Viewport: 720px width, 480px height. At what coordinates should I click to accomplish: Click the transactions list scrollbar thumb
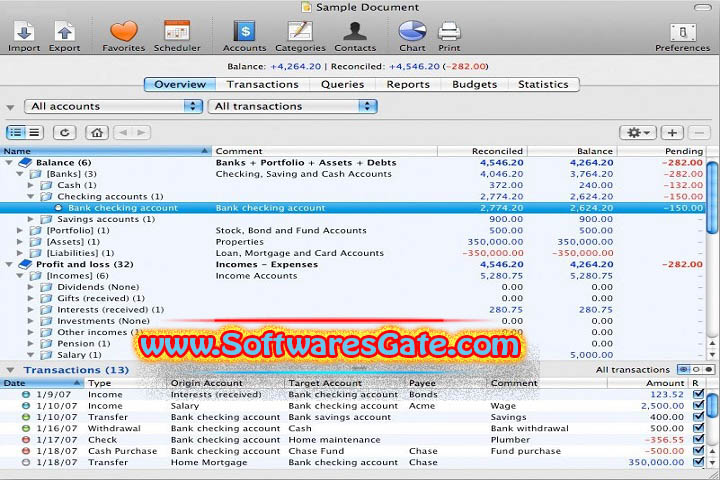tap(713, 406)
